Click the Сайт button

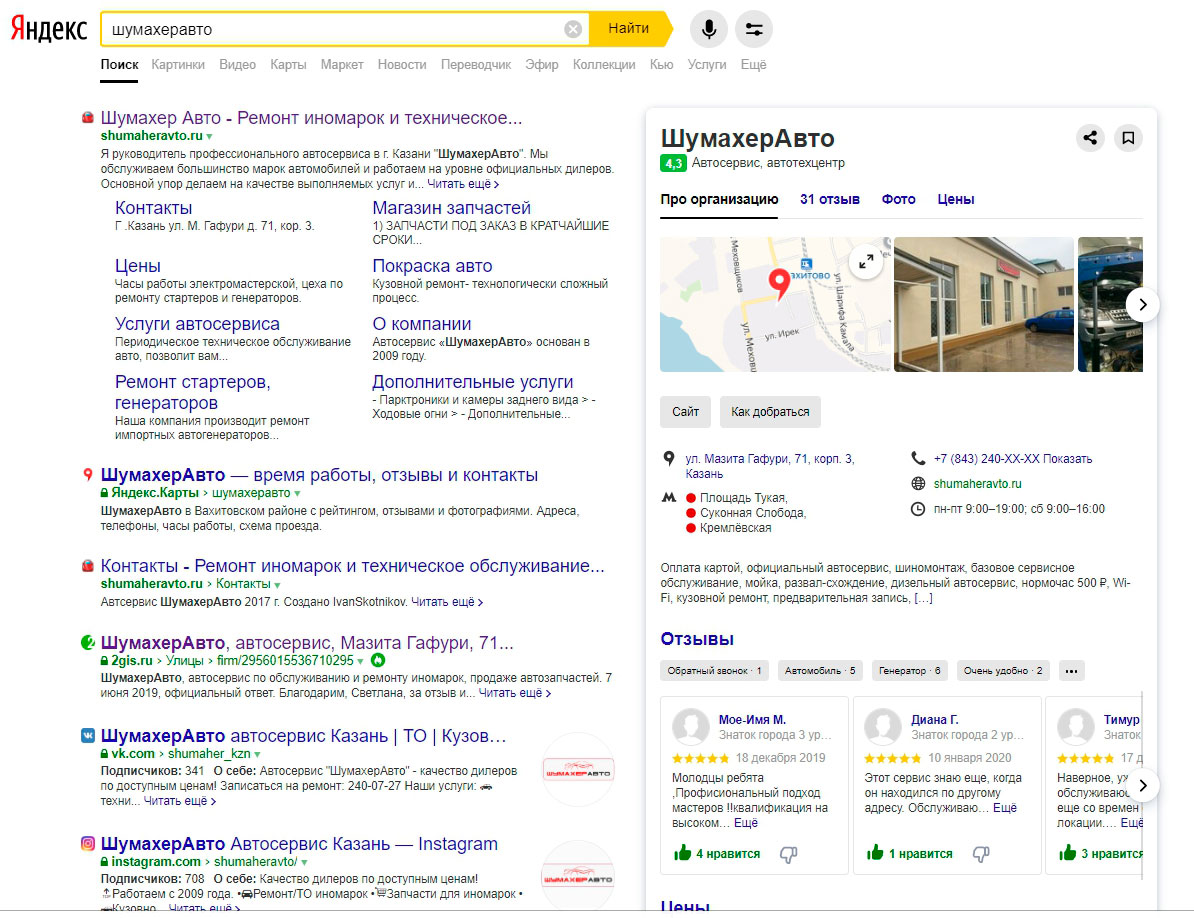click(x=685, y=412)
